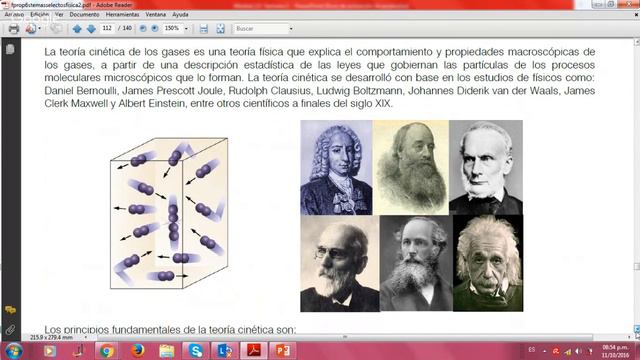Go to the previous page with the up arrow

point(77,29)
